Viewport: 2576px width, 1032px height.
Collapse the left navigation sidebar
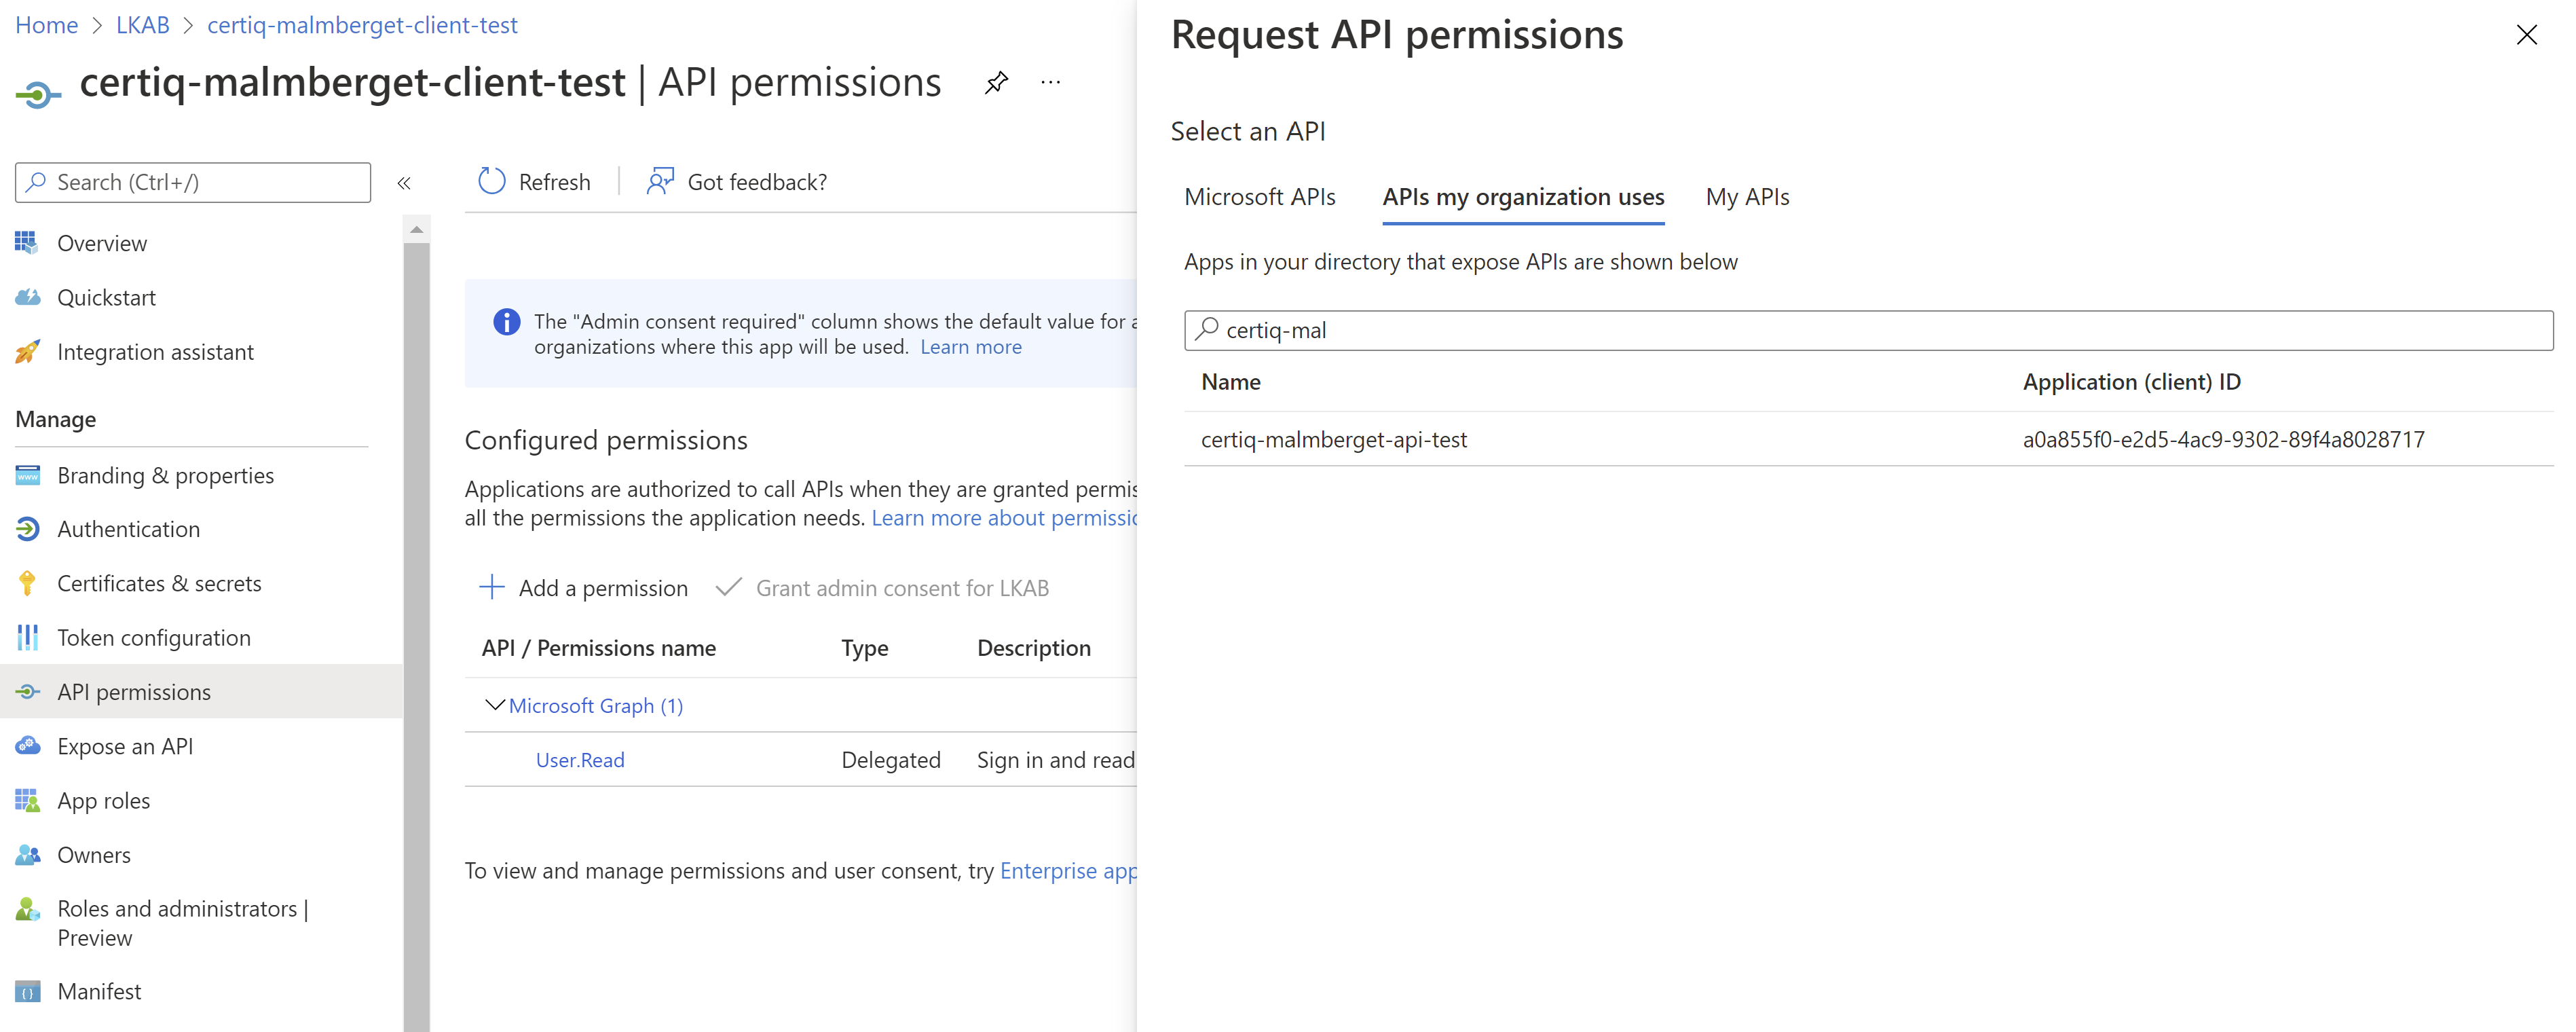[x=404, y=183]
